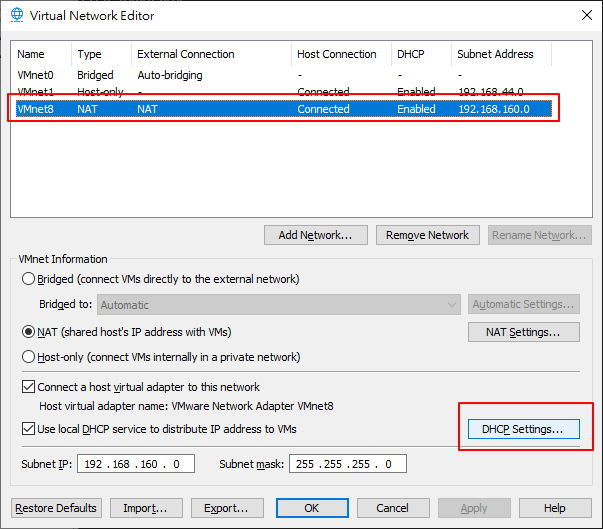Click the Export button
This screenshot has height=529, width=603.
[x=227, y=508]
